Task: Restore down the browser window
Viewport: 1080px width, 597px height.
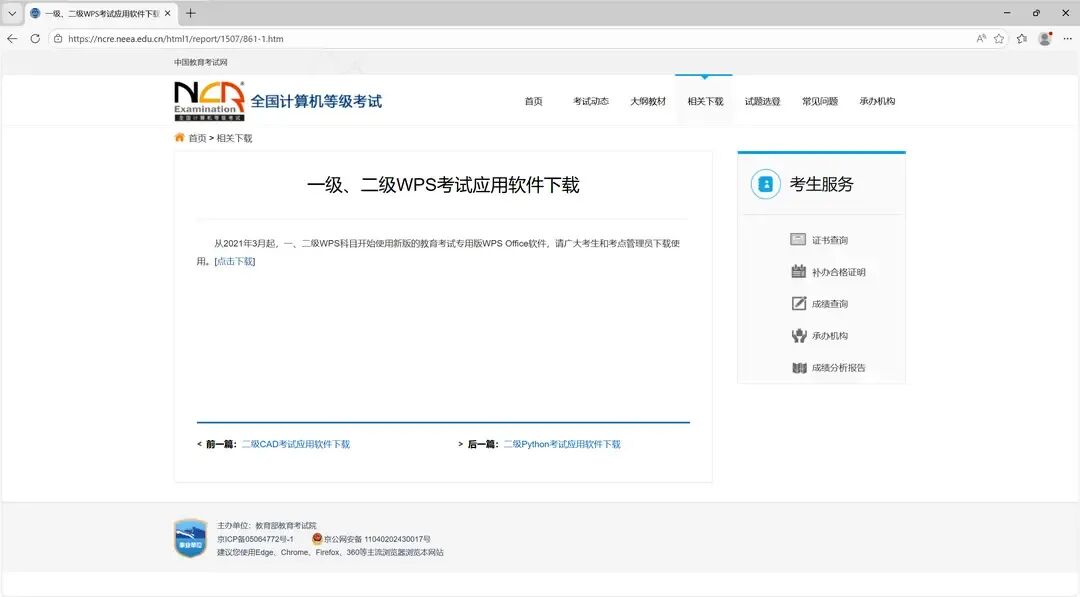Action: pos(1036,12)
